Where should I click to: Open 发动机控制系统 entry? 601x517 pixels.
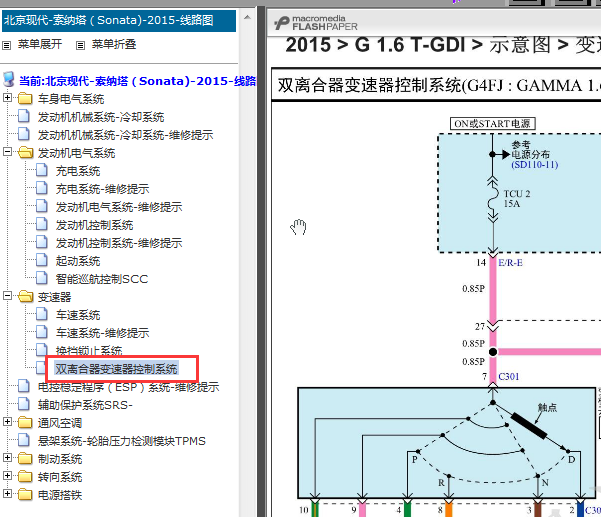pyautogui.click(x=94, y=225)
